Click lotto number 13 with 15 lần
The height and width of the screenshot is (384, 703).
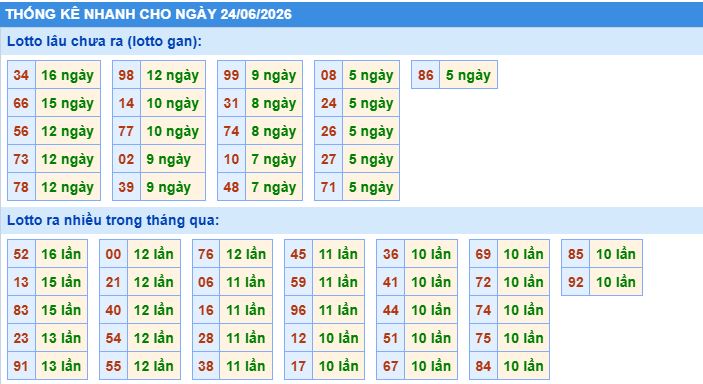[x=21, y=282]
